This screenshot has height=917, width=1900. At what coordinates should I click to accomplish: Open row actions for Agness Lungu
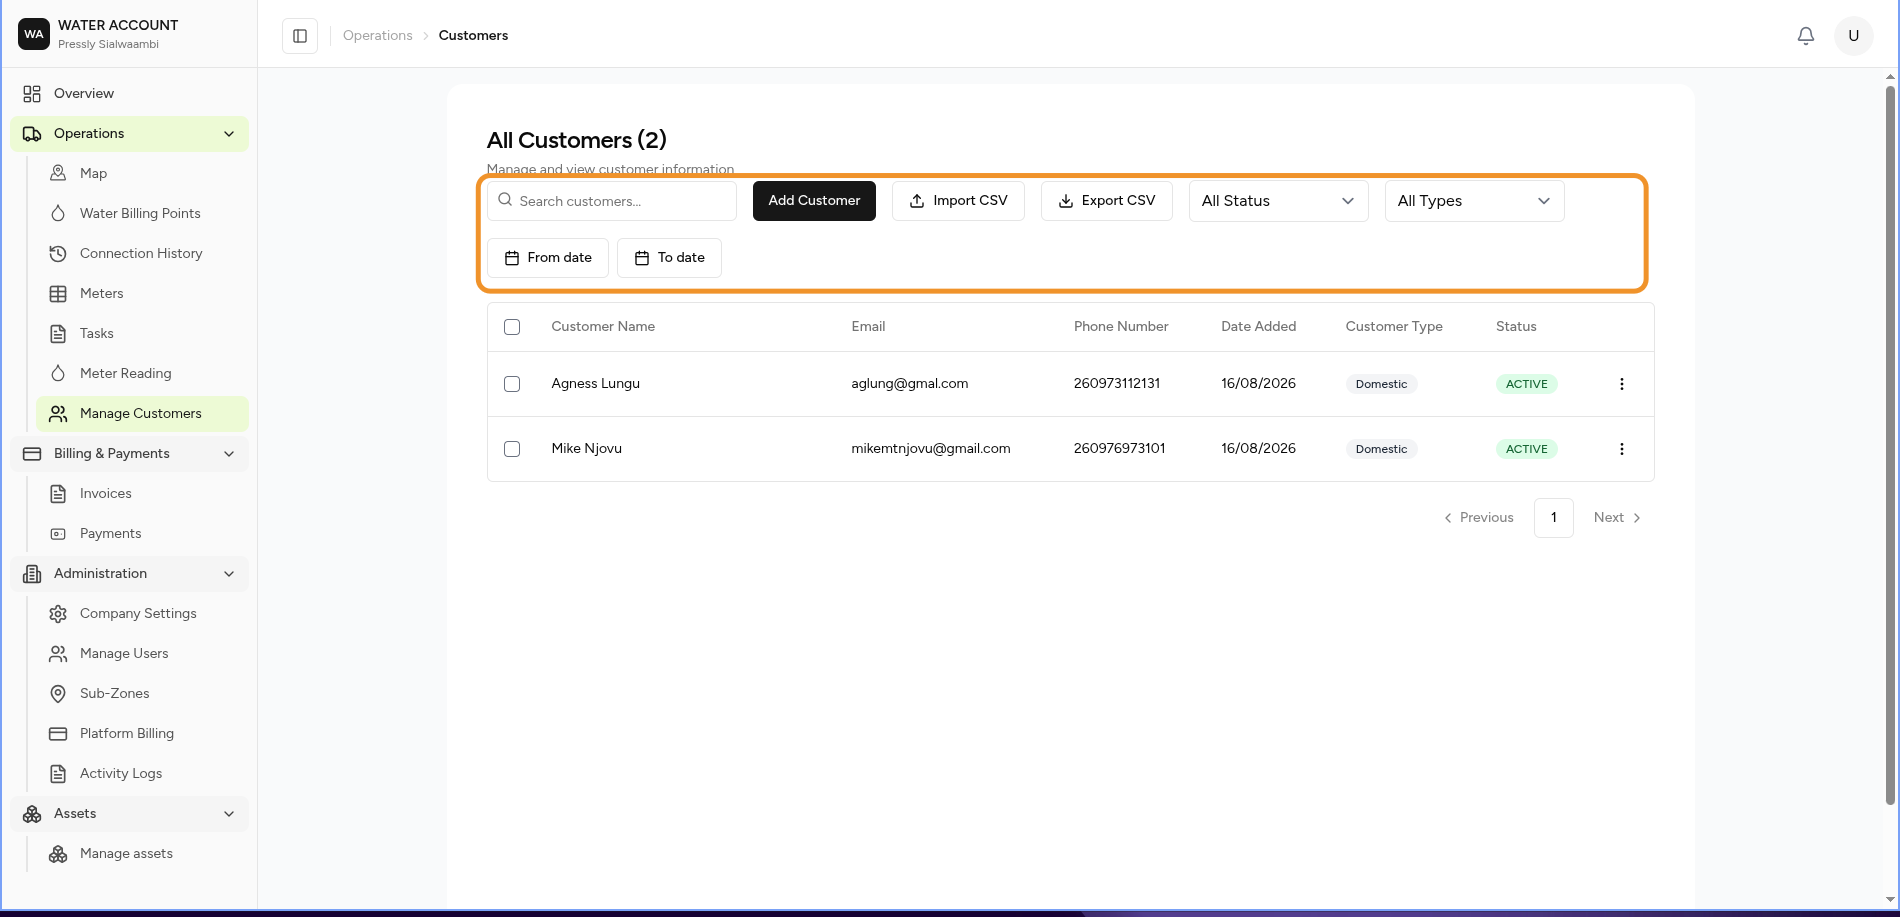pyautogui.click(x=1622, y=384)
